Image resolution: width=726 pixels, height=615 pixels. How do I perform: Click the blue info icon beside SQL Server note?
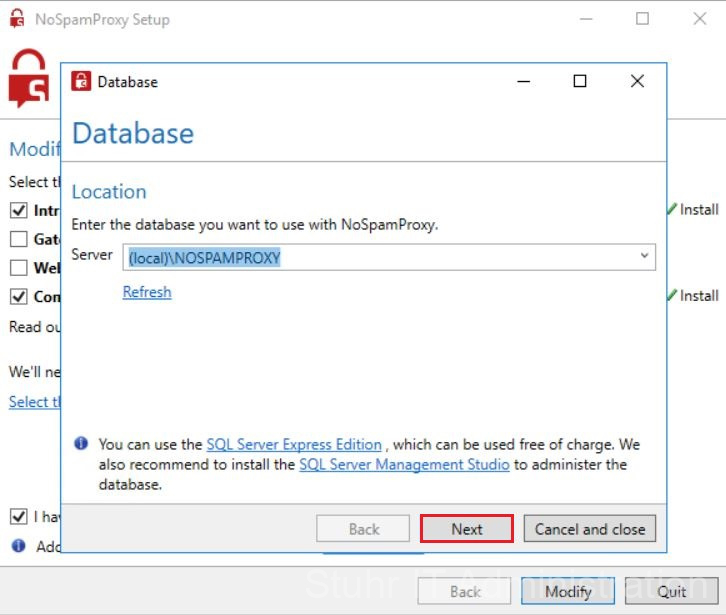(x=81, y=443)
